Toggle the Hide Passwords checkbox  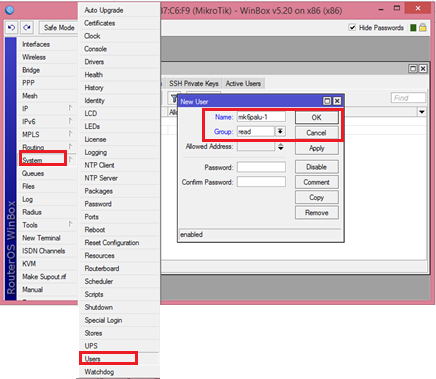352,28
